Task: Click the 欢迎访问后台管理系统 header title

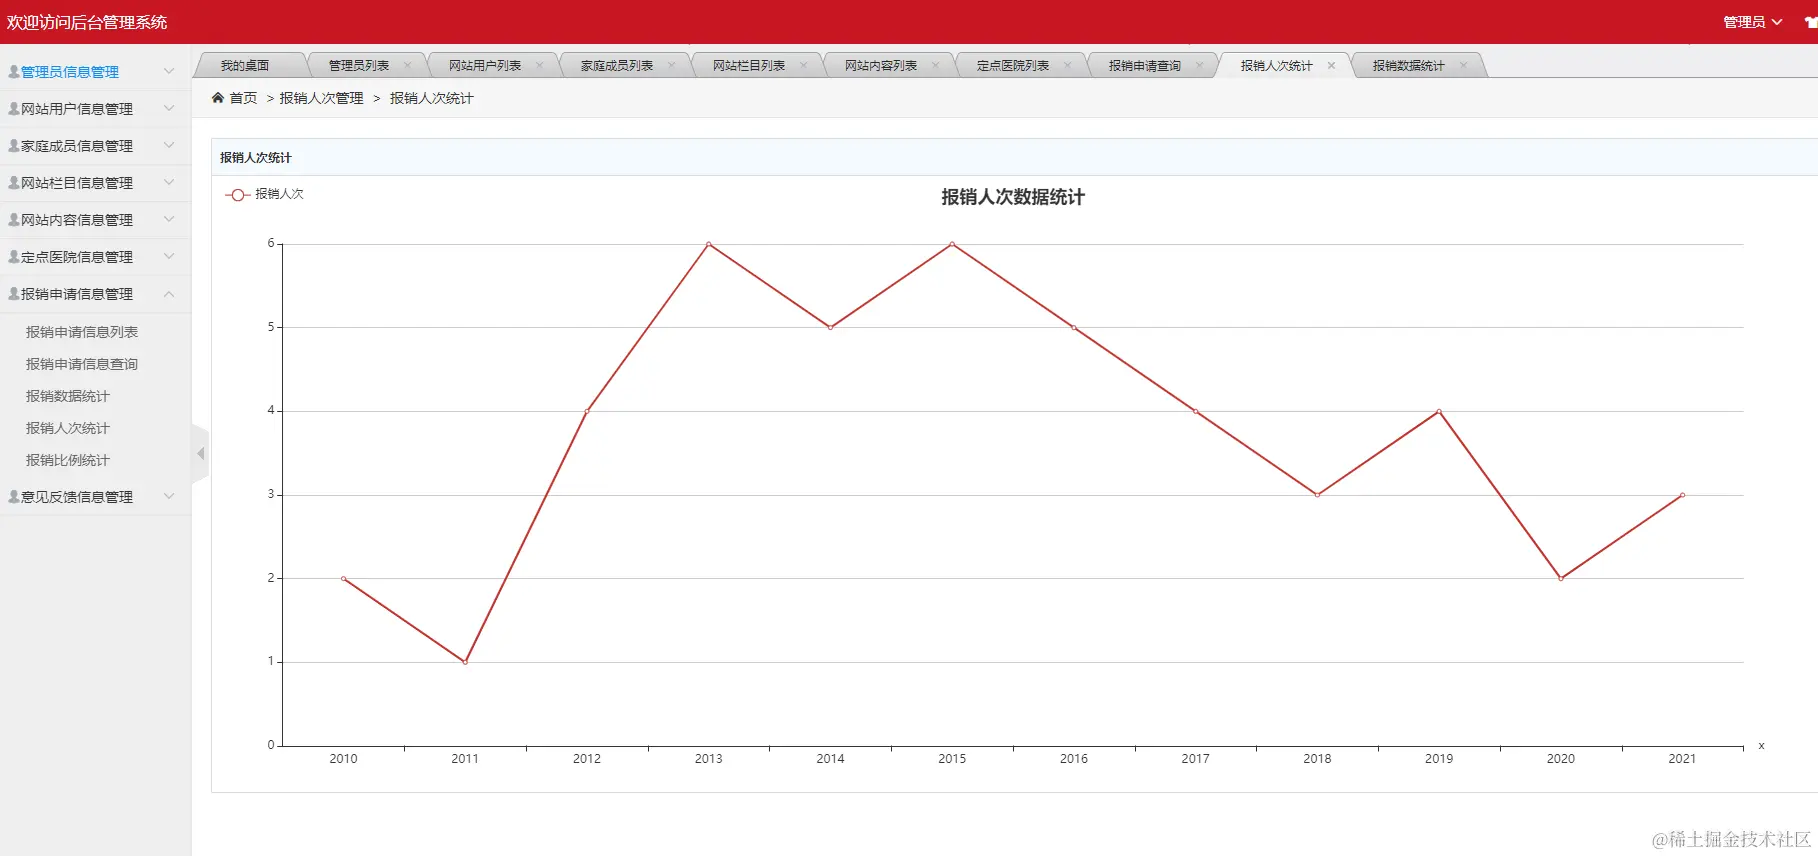Action: tap(87, 22)
